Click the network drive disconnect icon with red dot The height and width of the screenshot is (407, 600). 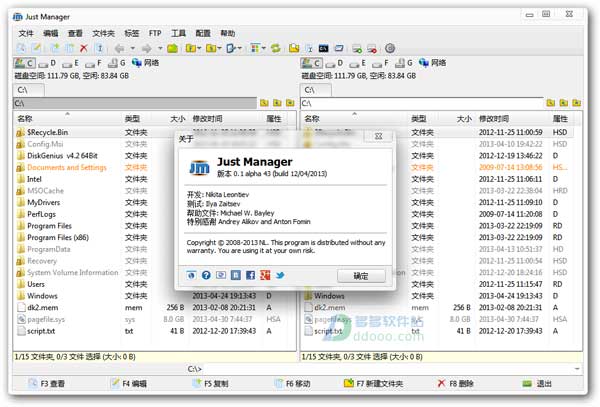coord(372,48)
